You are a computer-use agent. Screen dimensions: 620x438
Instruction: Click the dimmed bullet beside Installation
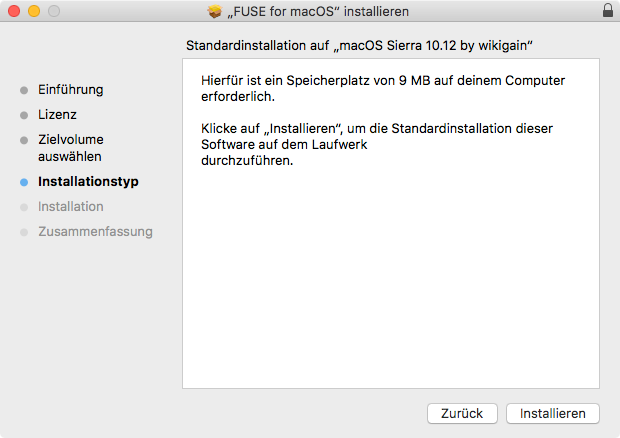pos(24,207)
